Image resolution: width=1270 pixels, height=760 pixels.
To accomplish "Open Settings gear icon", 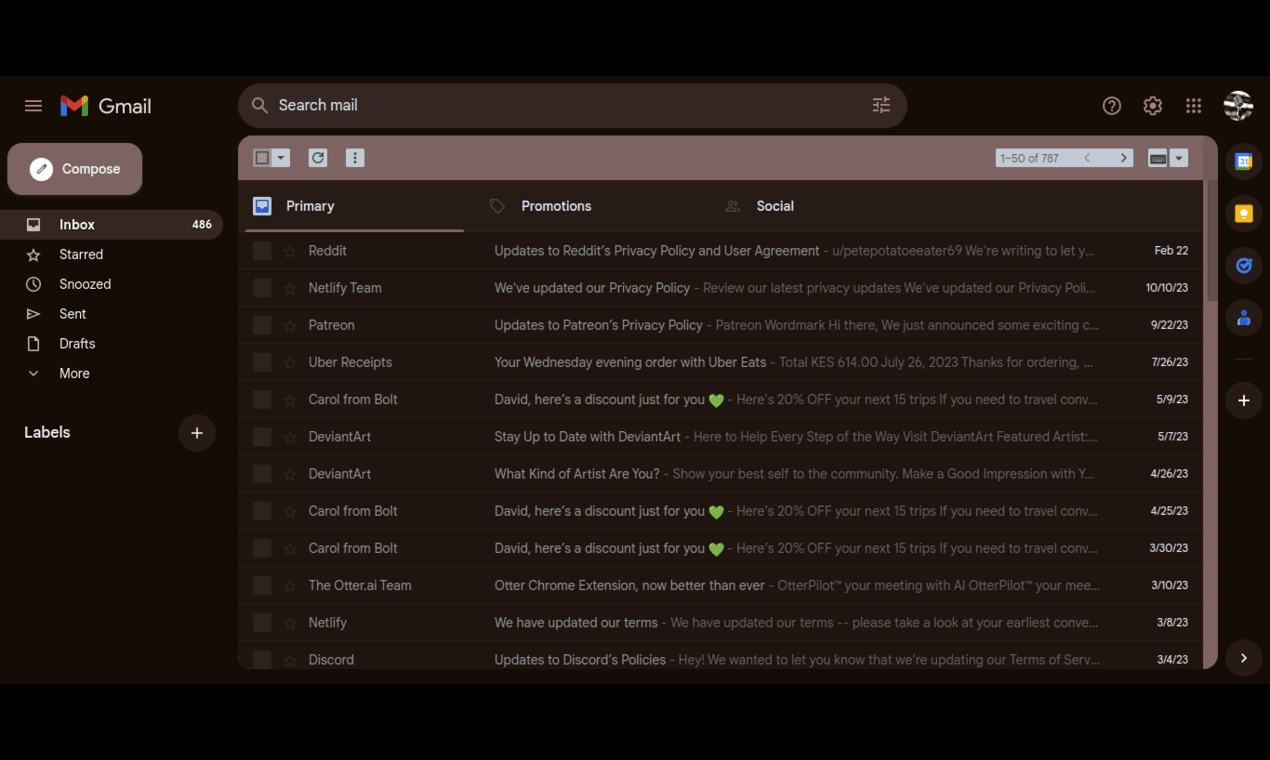I will click(1153, 106).
